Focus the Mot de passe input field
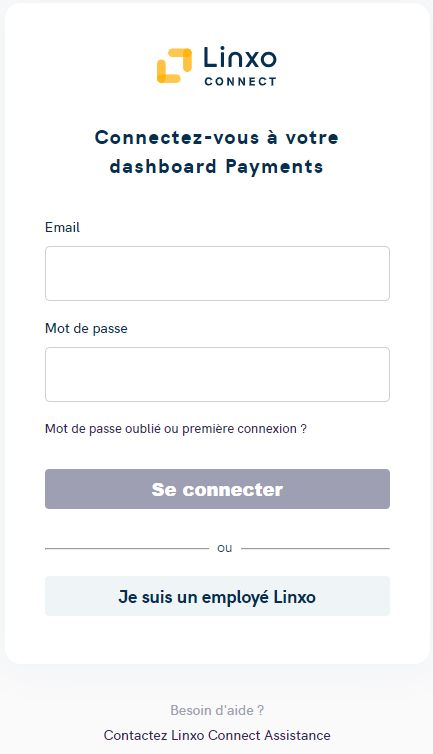 click(x=217, y=375)
